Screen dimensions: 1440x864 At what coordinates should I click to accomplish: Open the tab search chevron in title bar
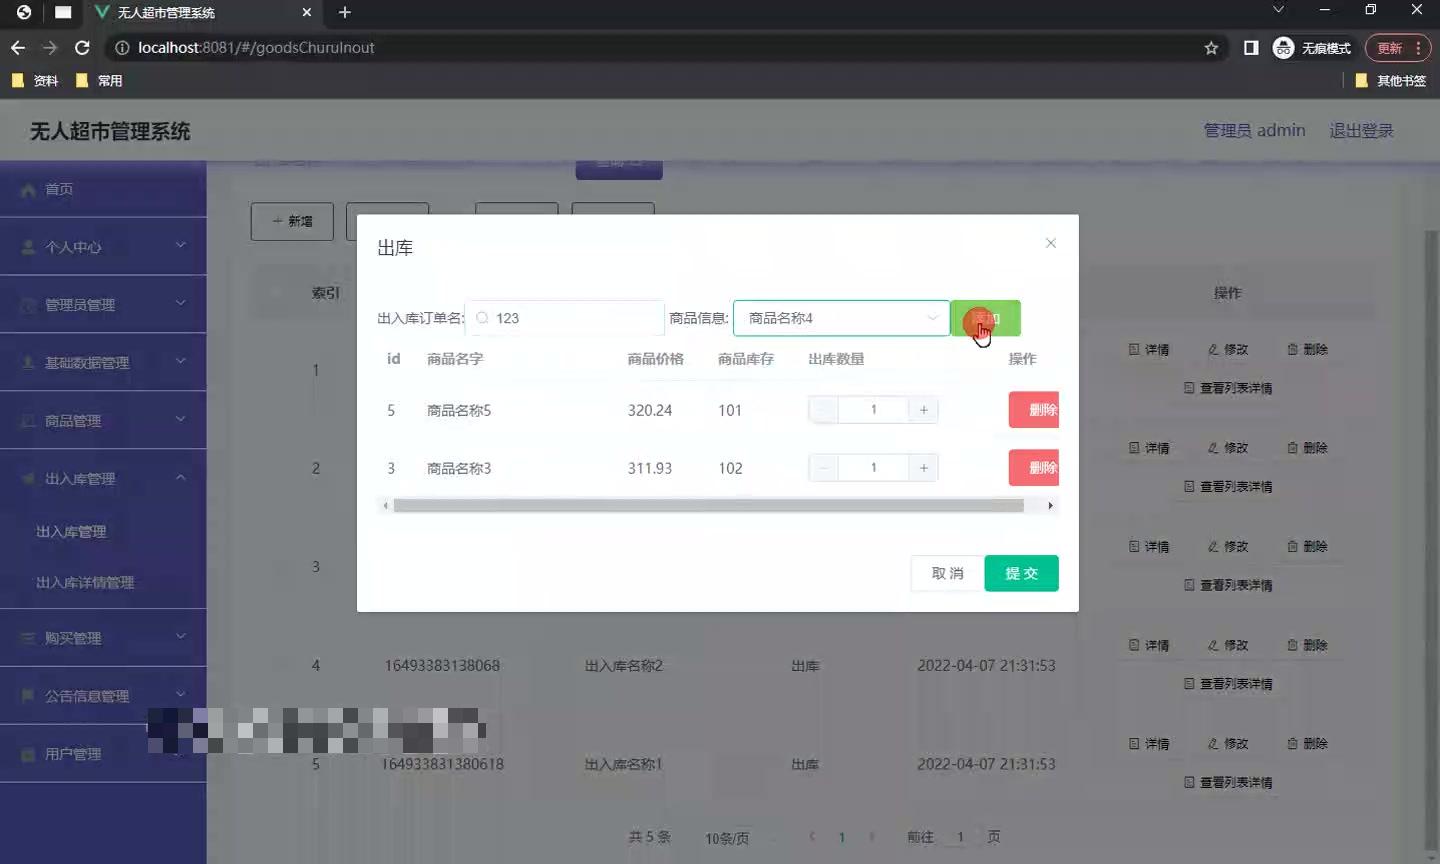point(1278,10)
